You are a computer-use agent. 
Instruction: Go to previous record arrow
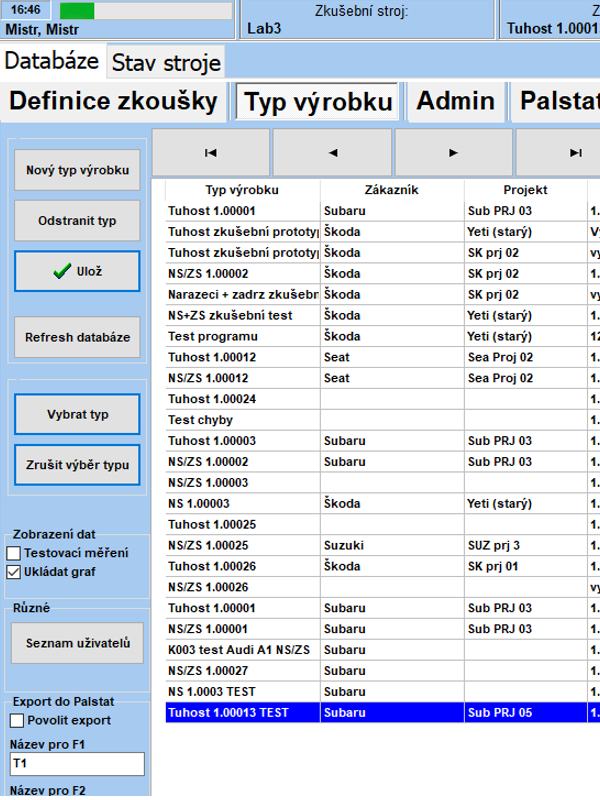333,153
